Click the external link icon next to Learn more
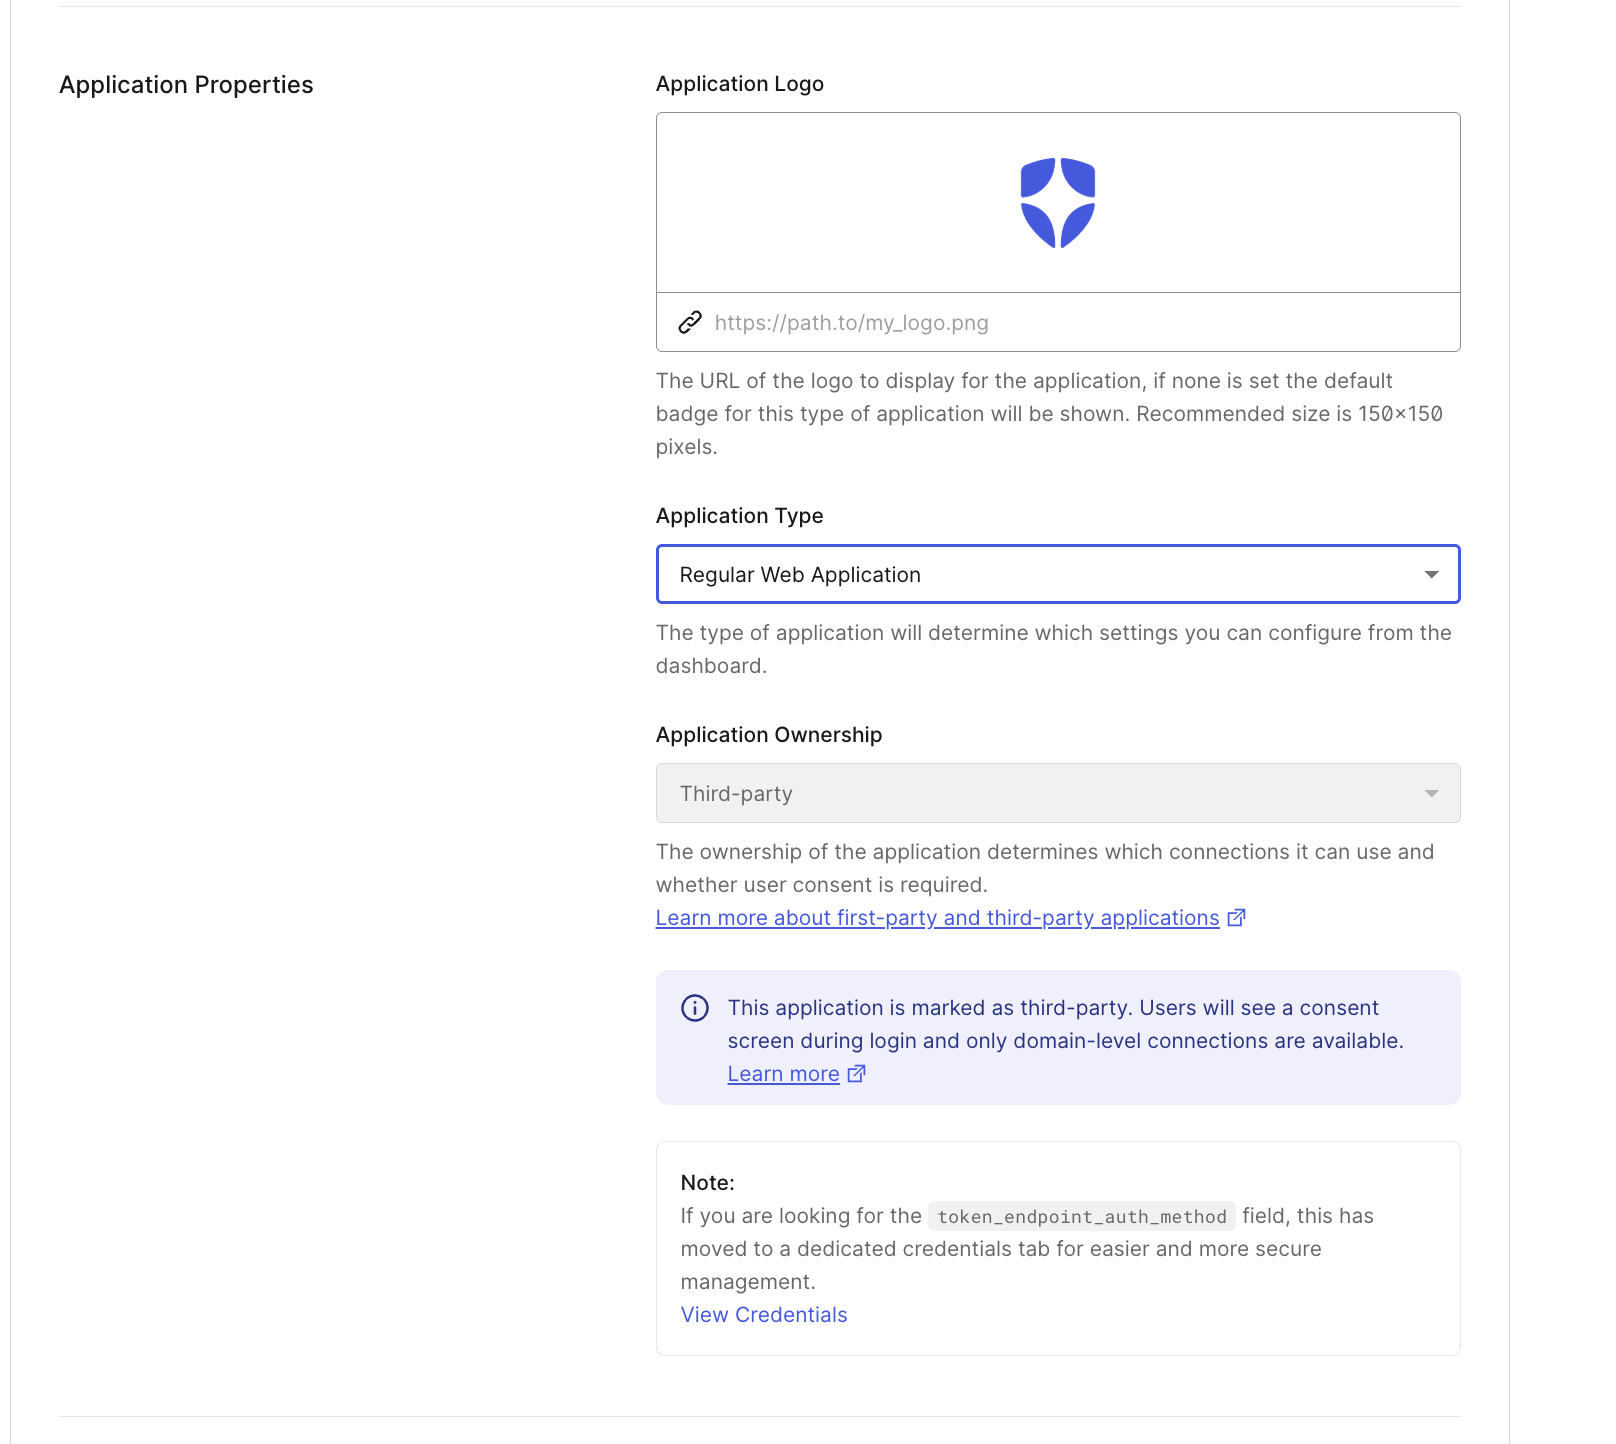1616x1444 pixels. click(856, 1073)
